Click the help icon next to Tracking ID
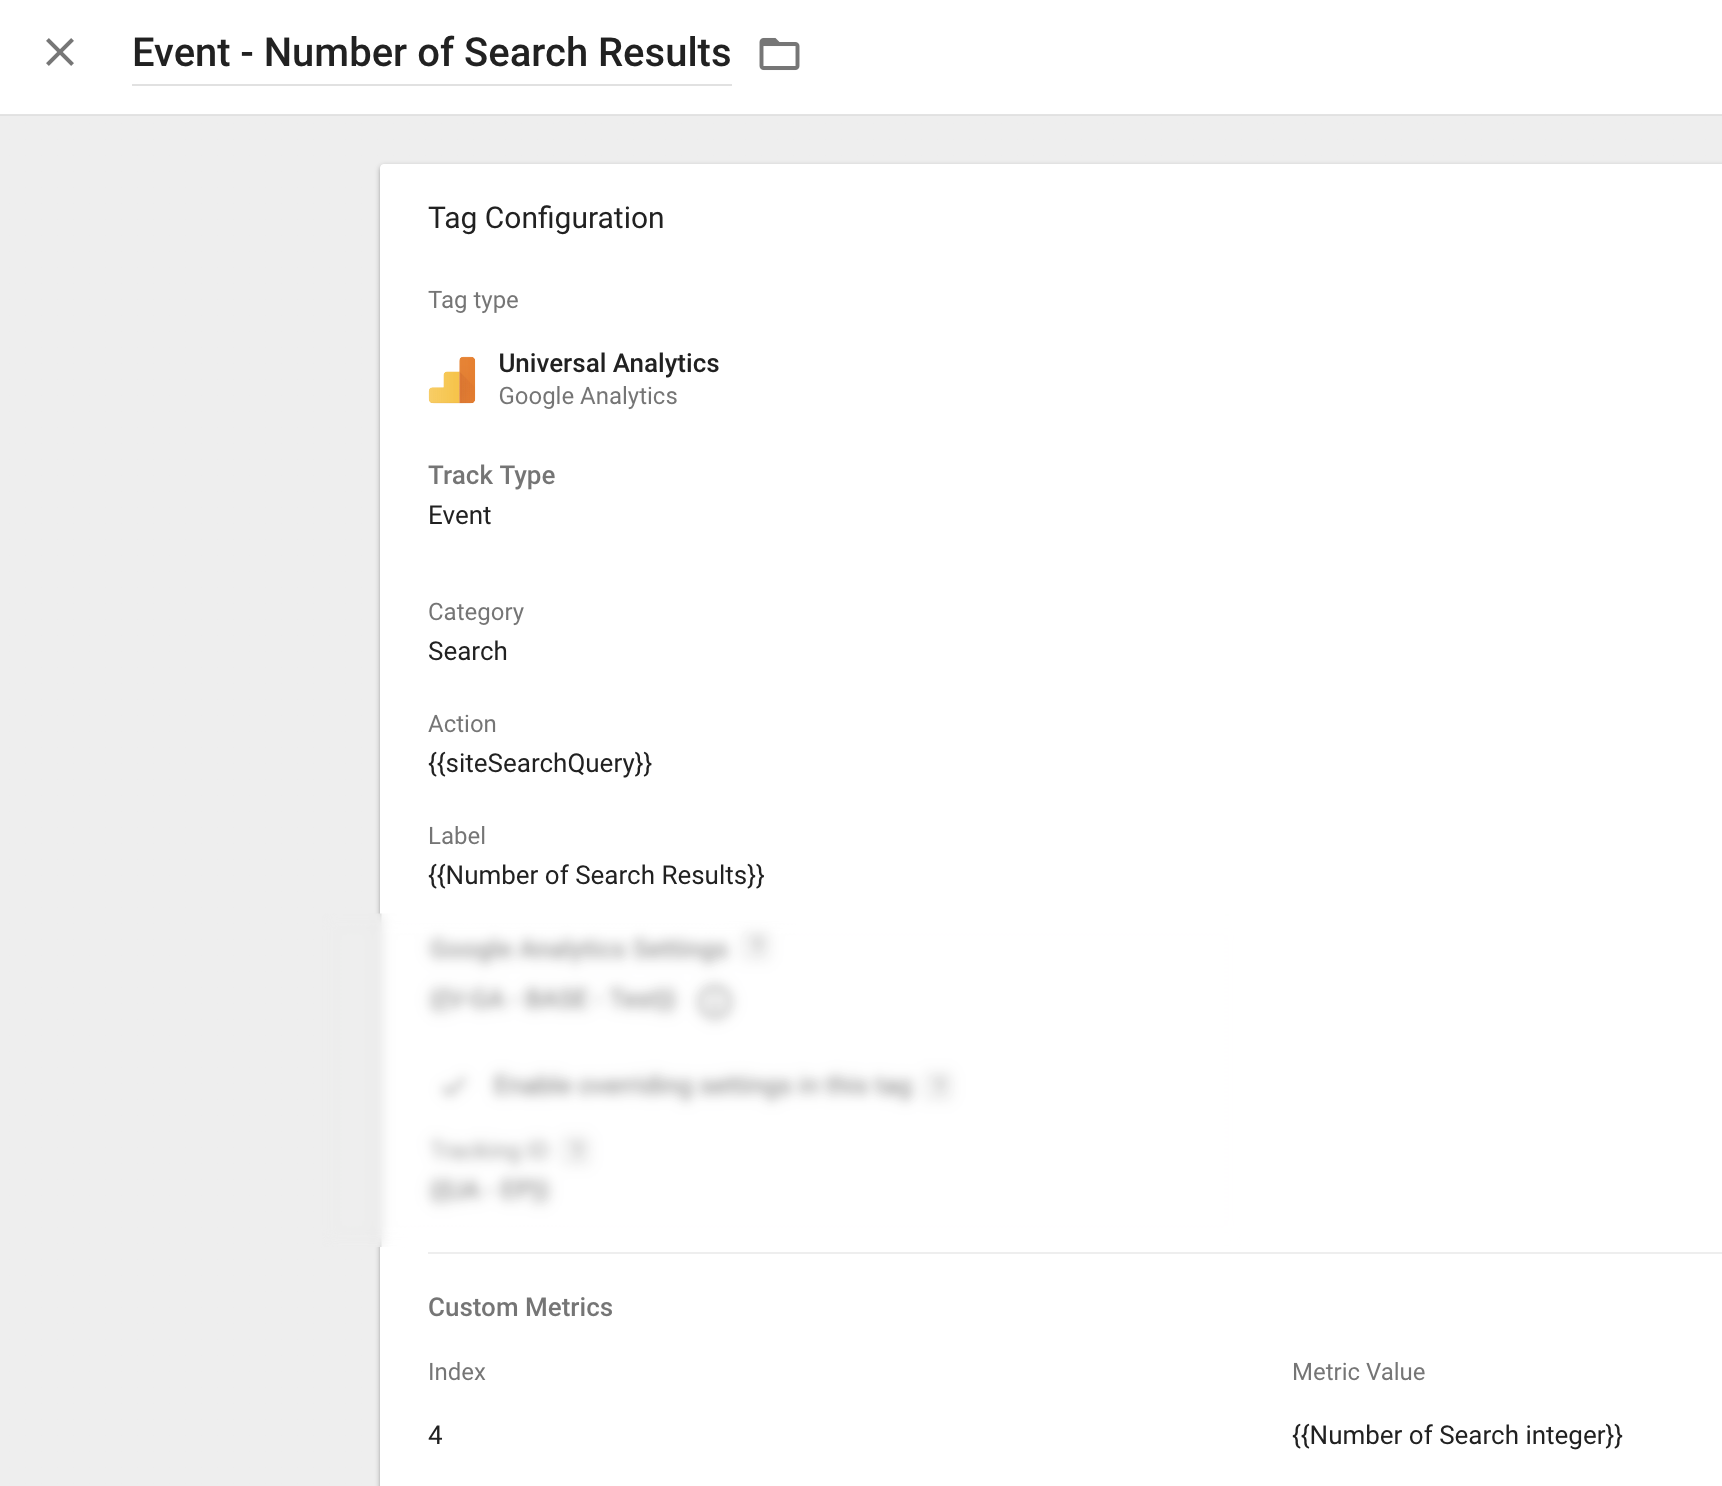Viewport: 1722px width, 1486px height. pyautogui.click(x=576, y=1150)
